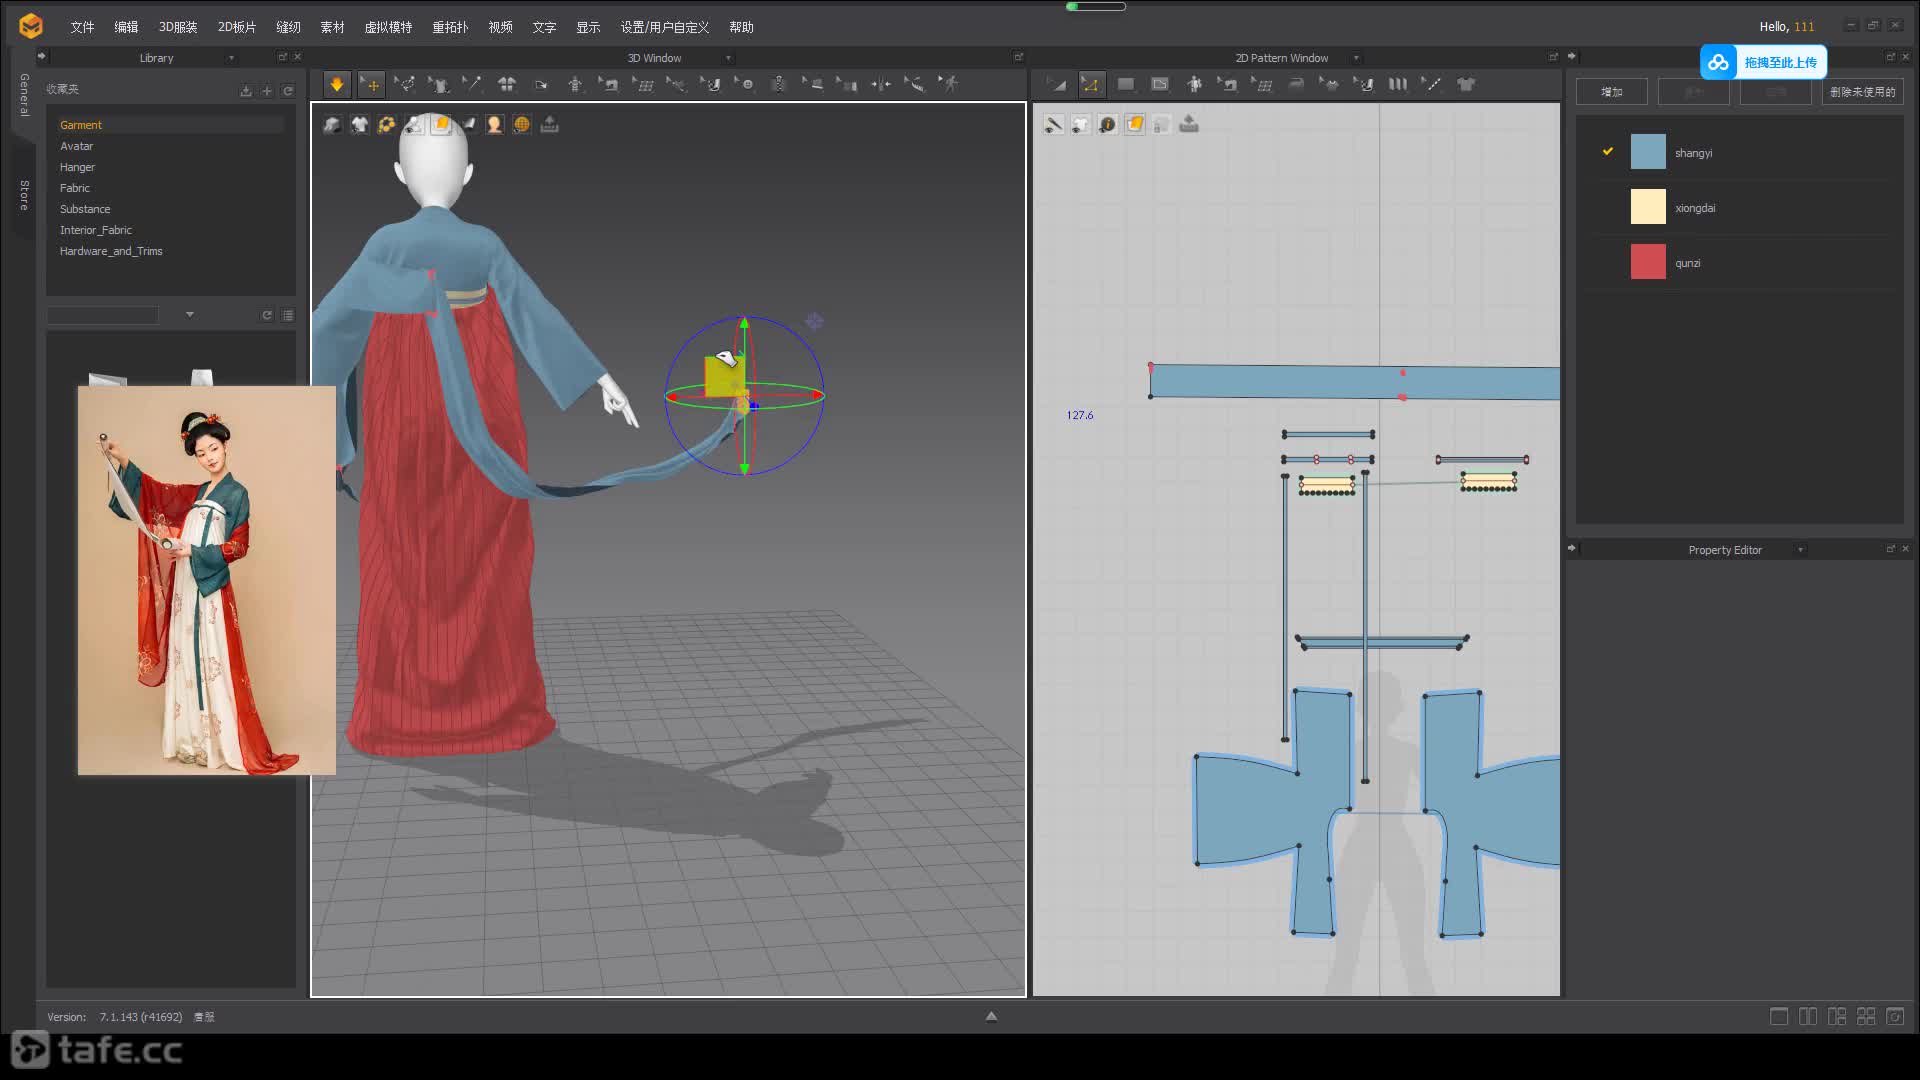Select the Internal Rectangle tool in 2D toolbar
1920x1080 pixels.
[x=1159, y=85]
